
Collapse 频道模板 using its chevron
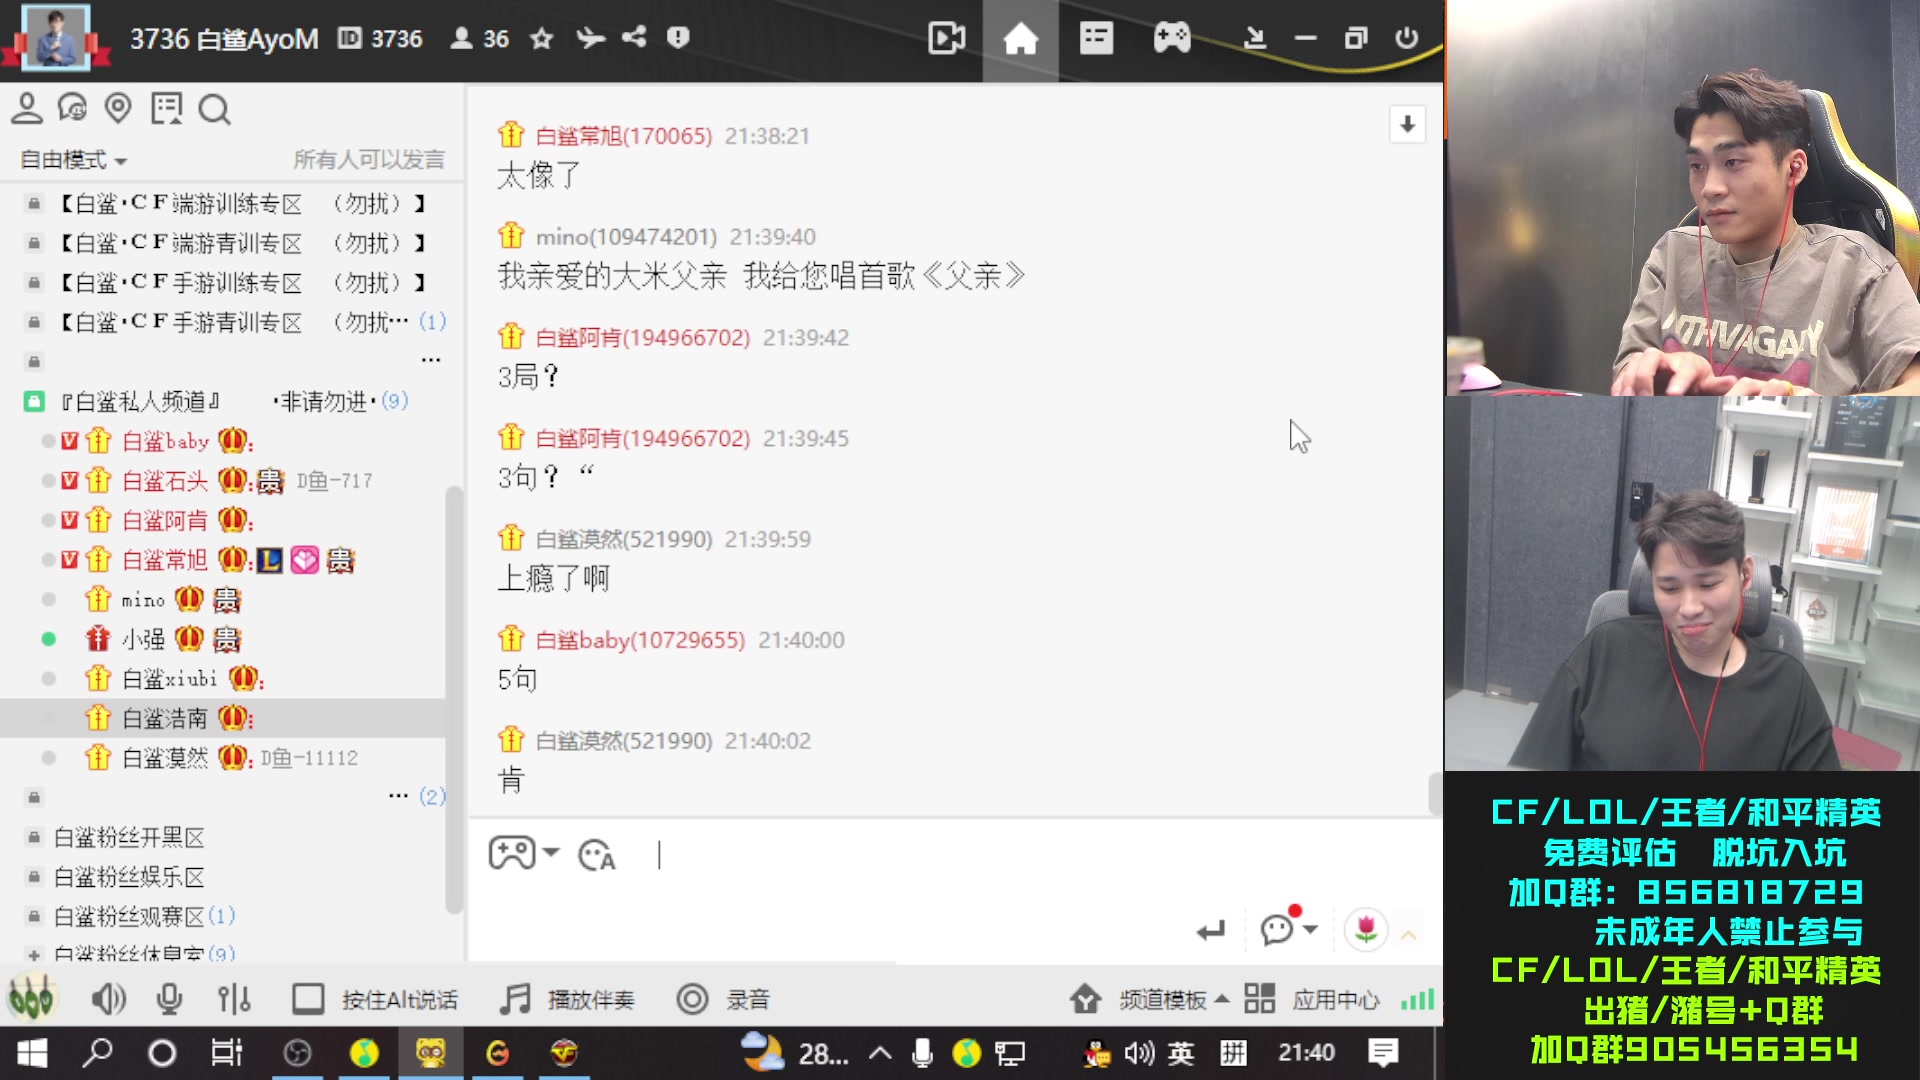1222,999
